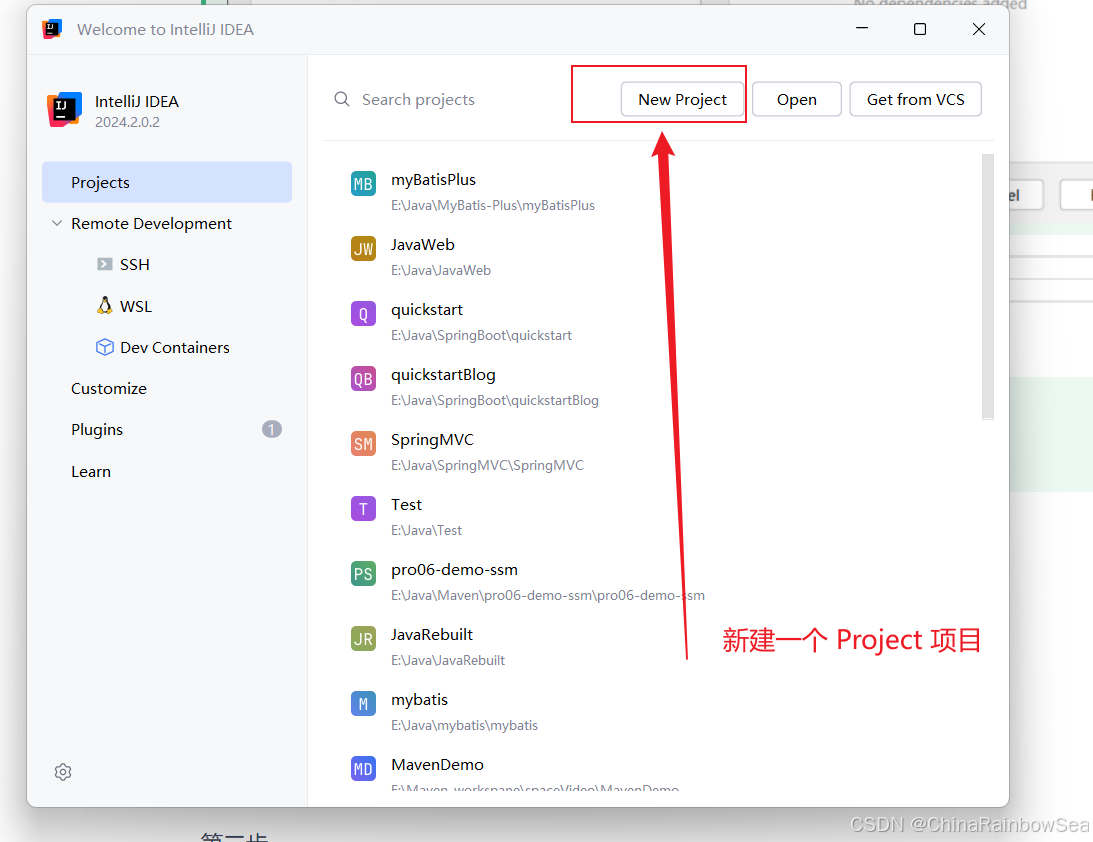Viewport: 1093px width, 842px height.
Task: Open the Customize section
Action: [109, 388]
